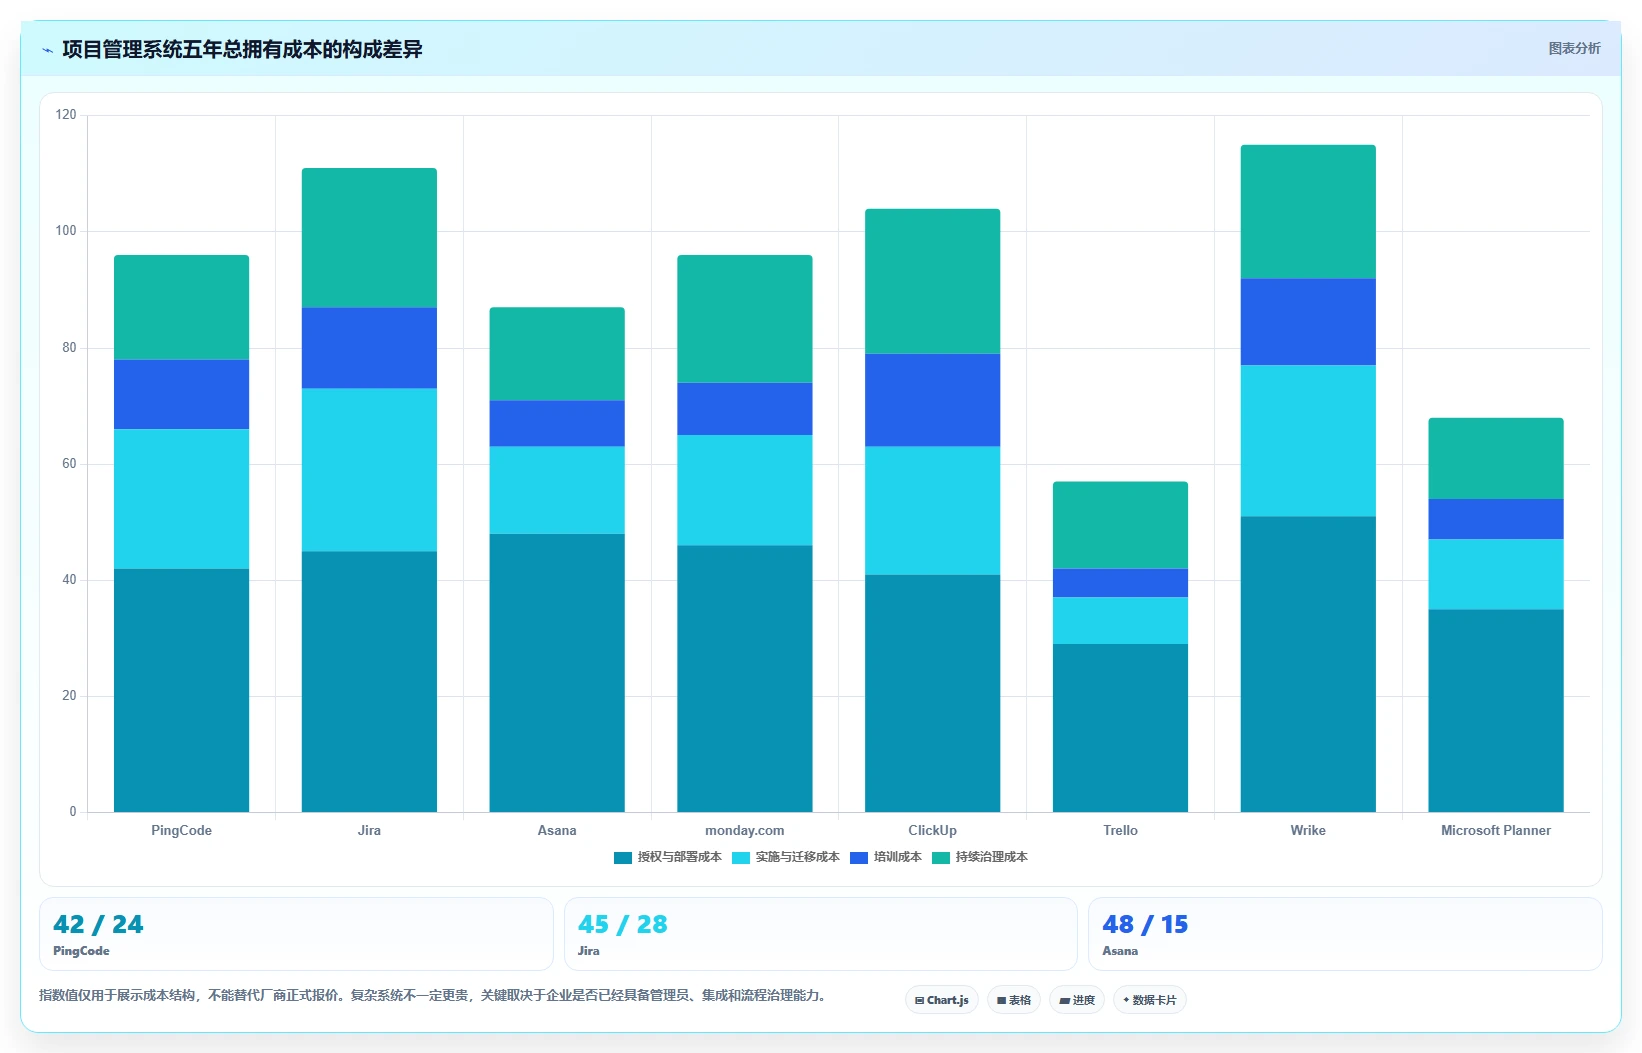1642x1053 pixels.
Task: Click the 数据卡片 chip
Action: [x=1150, y=1000]
